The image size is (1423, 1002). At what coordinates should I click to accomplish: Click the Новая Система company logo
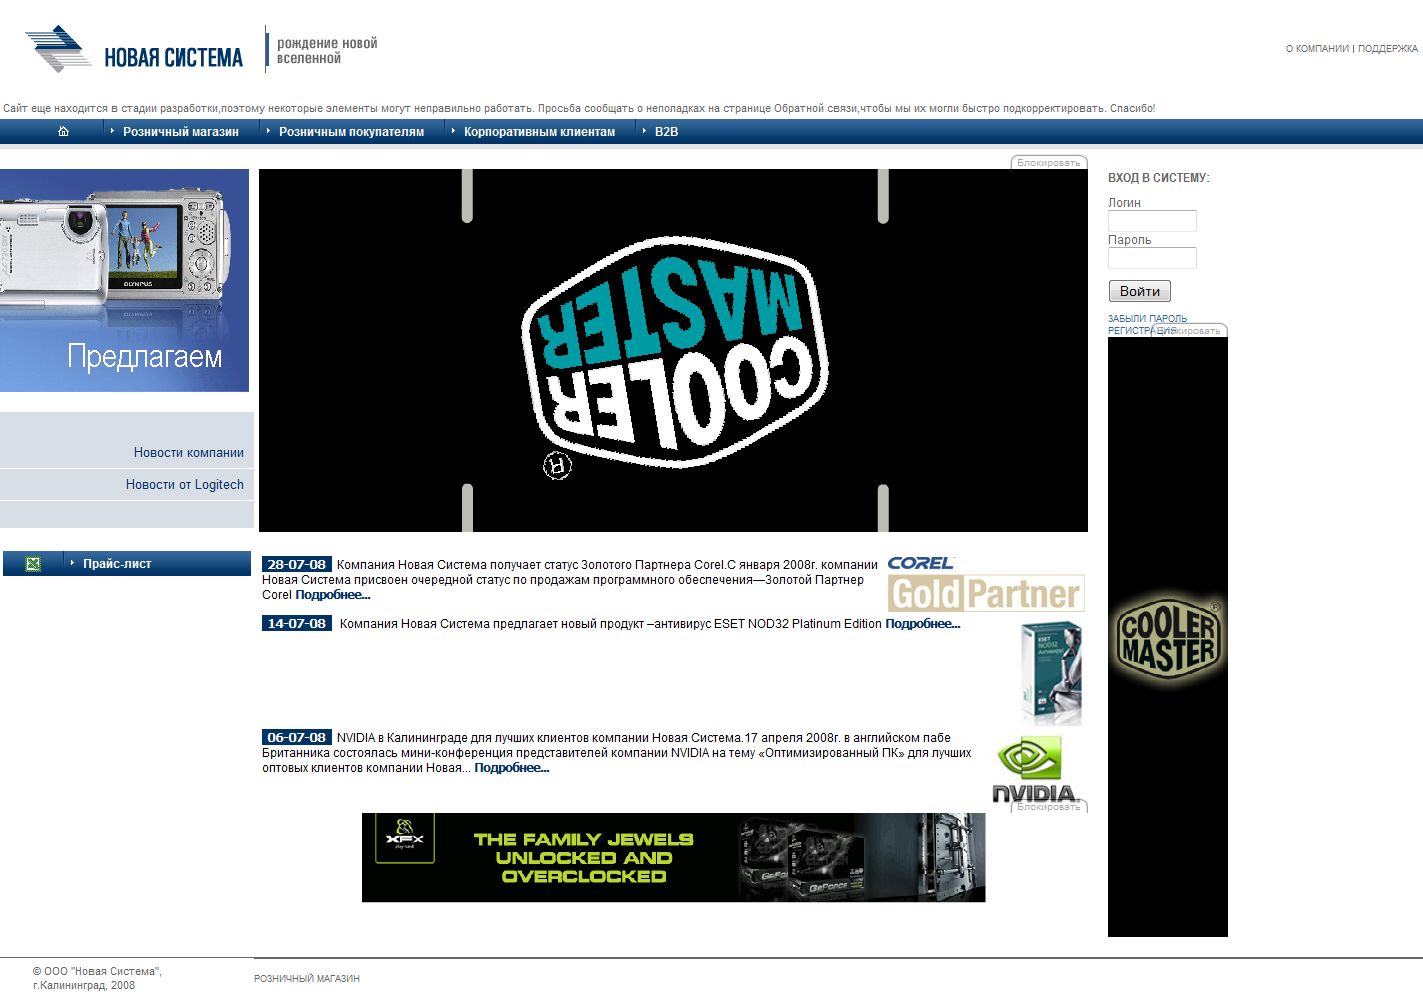click(134, 50)
